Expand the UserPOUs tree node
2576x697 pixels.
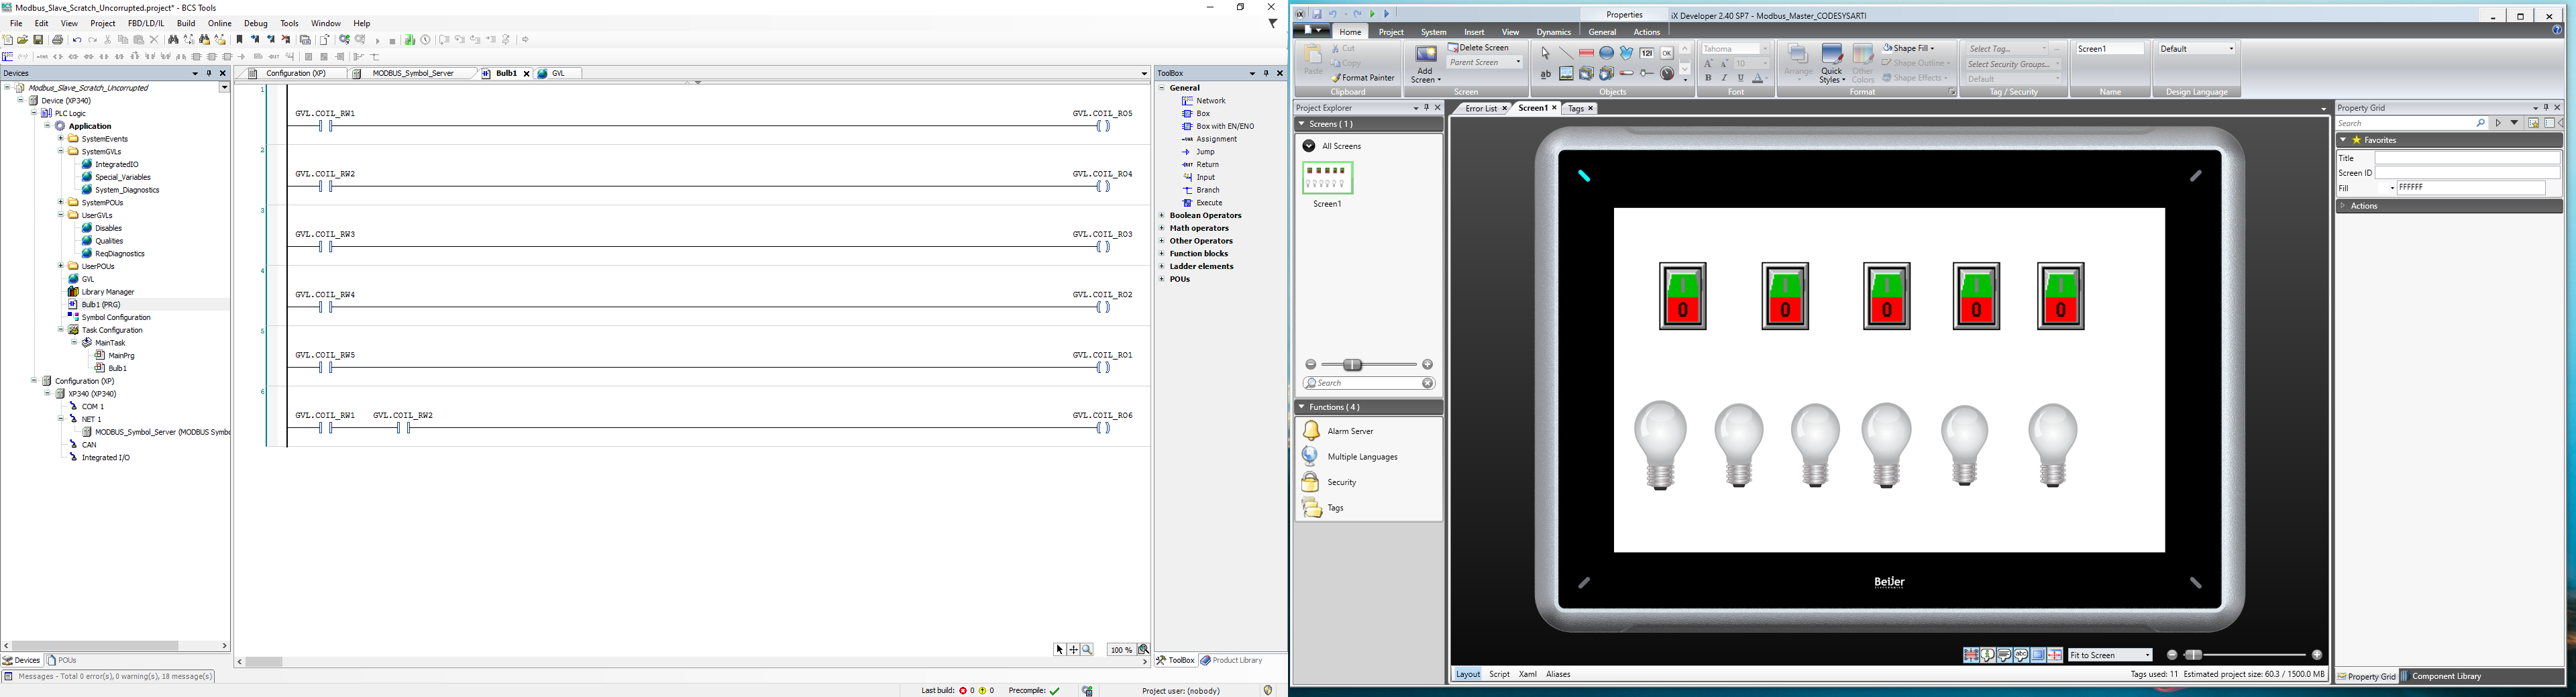60,266
